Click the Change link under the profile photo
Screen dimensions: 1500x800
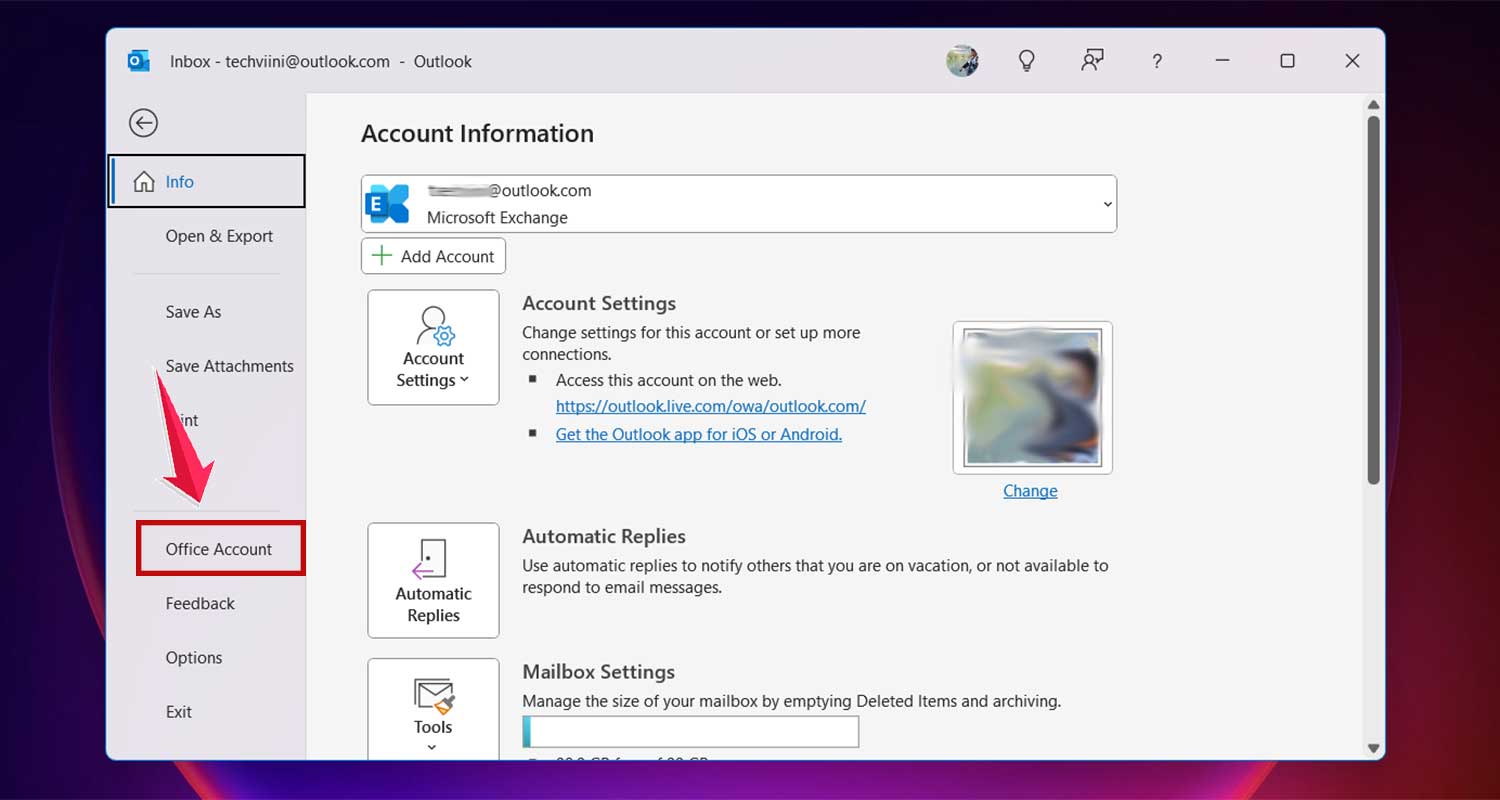pyautogui.click(x=1030, y=490)
